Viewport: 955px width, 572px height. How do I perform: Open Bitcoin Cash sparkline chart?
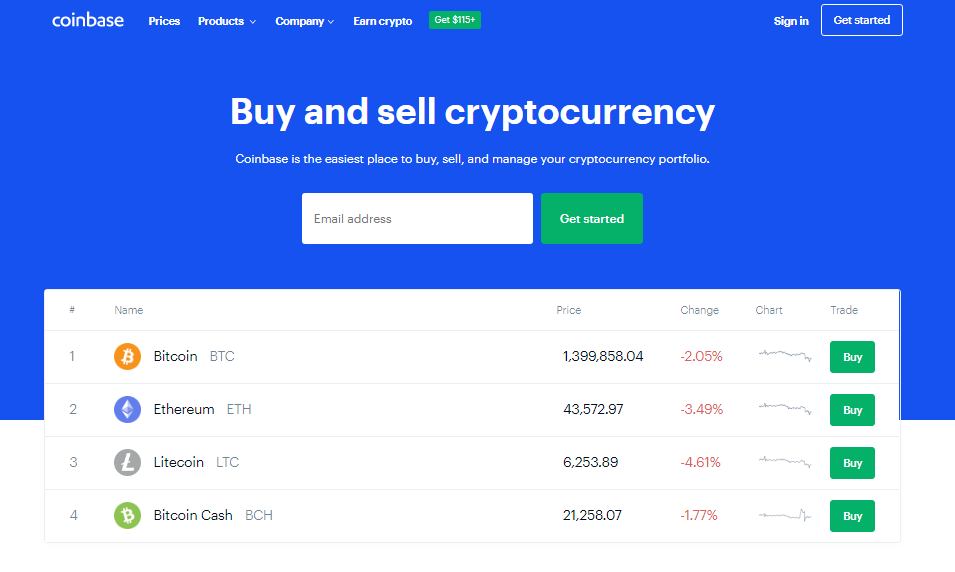click(x=784, y=515)
